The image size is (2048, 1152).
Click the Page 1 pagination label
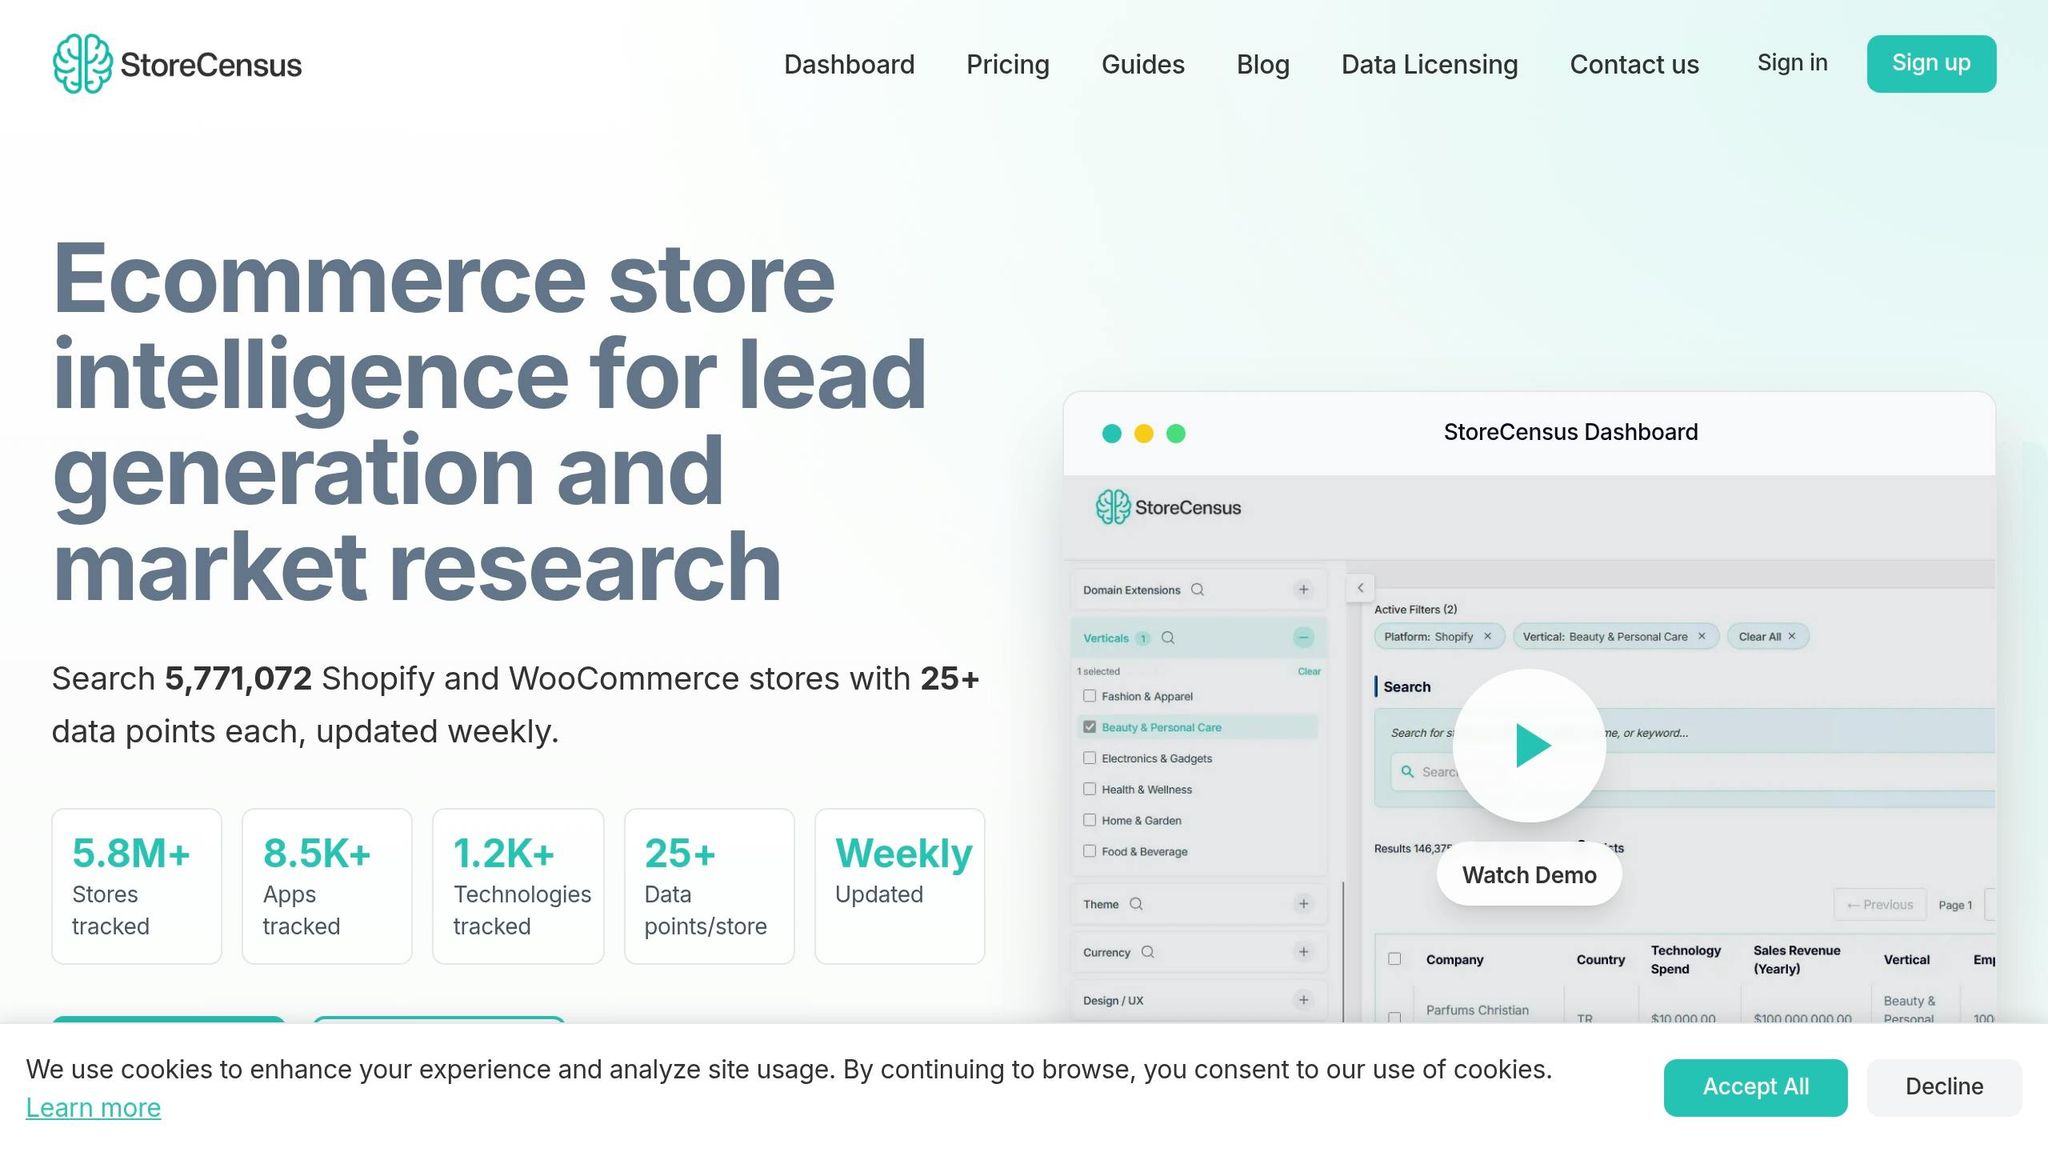[x=1955, y=905]
